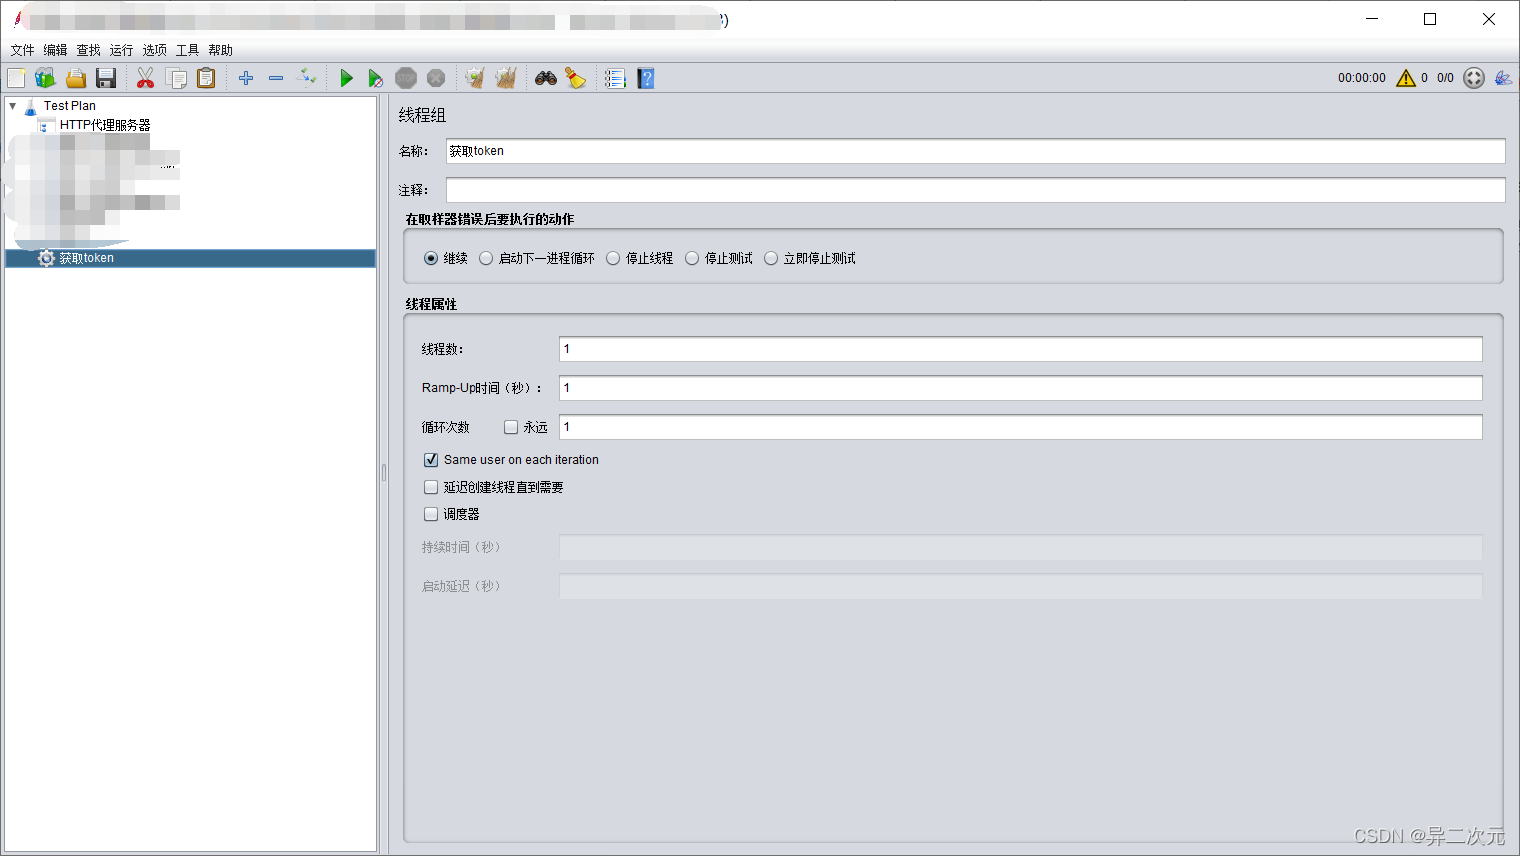This screenshot has width=1520, height=856.
Task: Open the 查找 menu
Action: click(88, 50)
